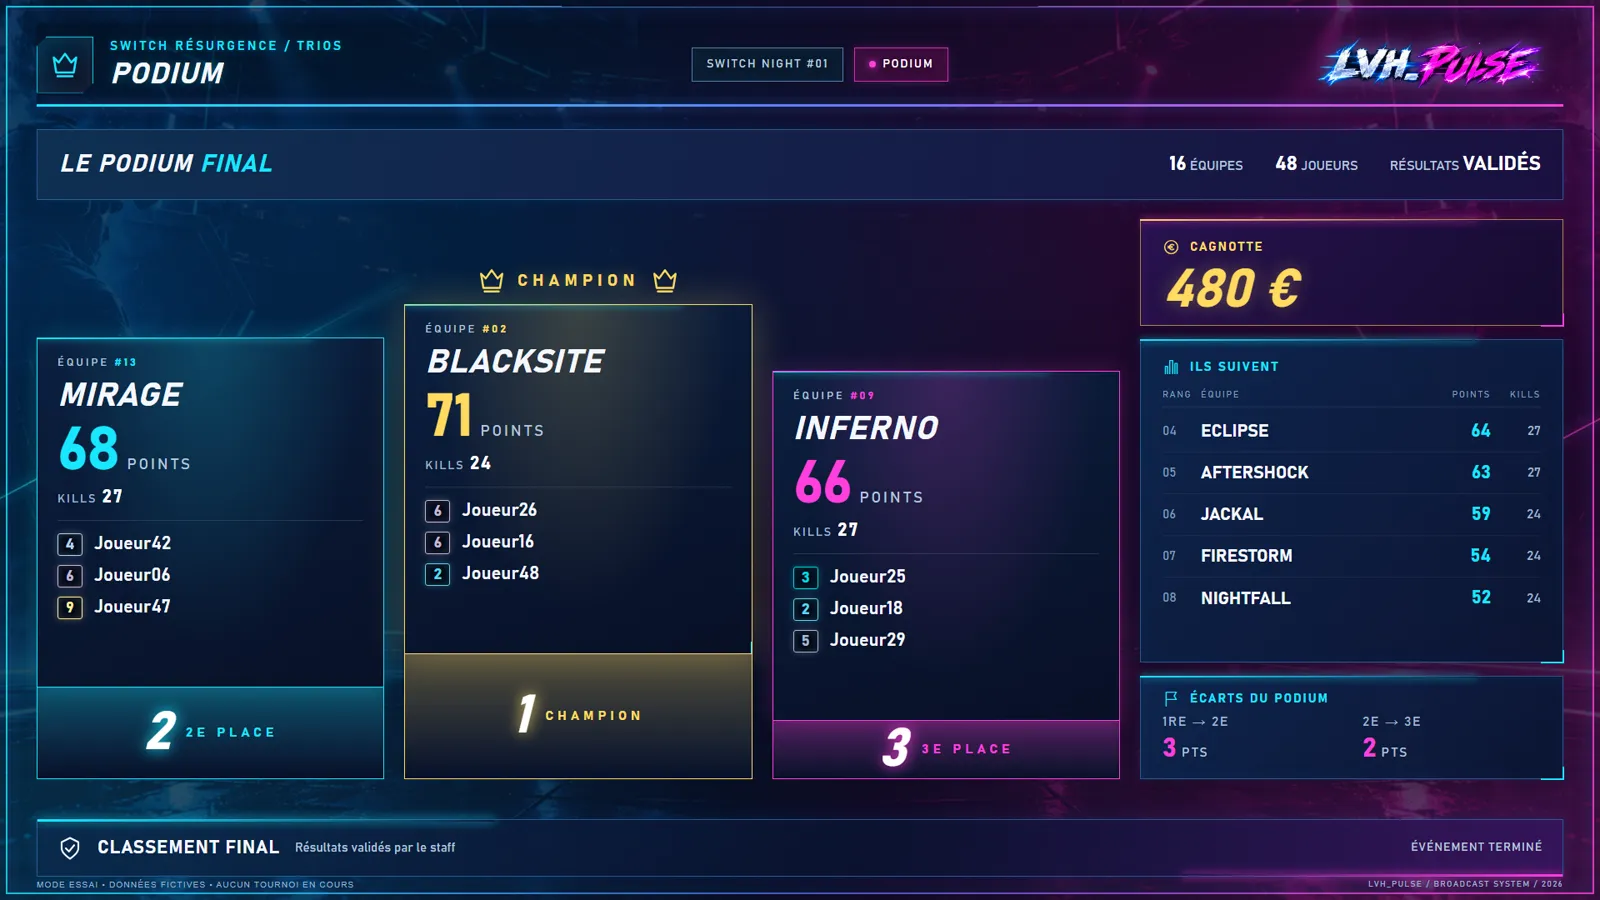Viewport: 1600px width, 900px height.
Task: Click the euro coin icon next to CAGNOTTE
Action: (x=1171, y=247)
